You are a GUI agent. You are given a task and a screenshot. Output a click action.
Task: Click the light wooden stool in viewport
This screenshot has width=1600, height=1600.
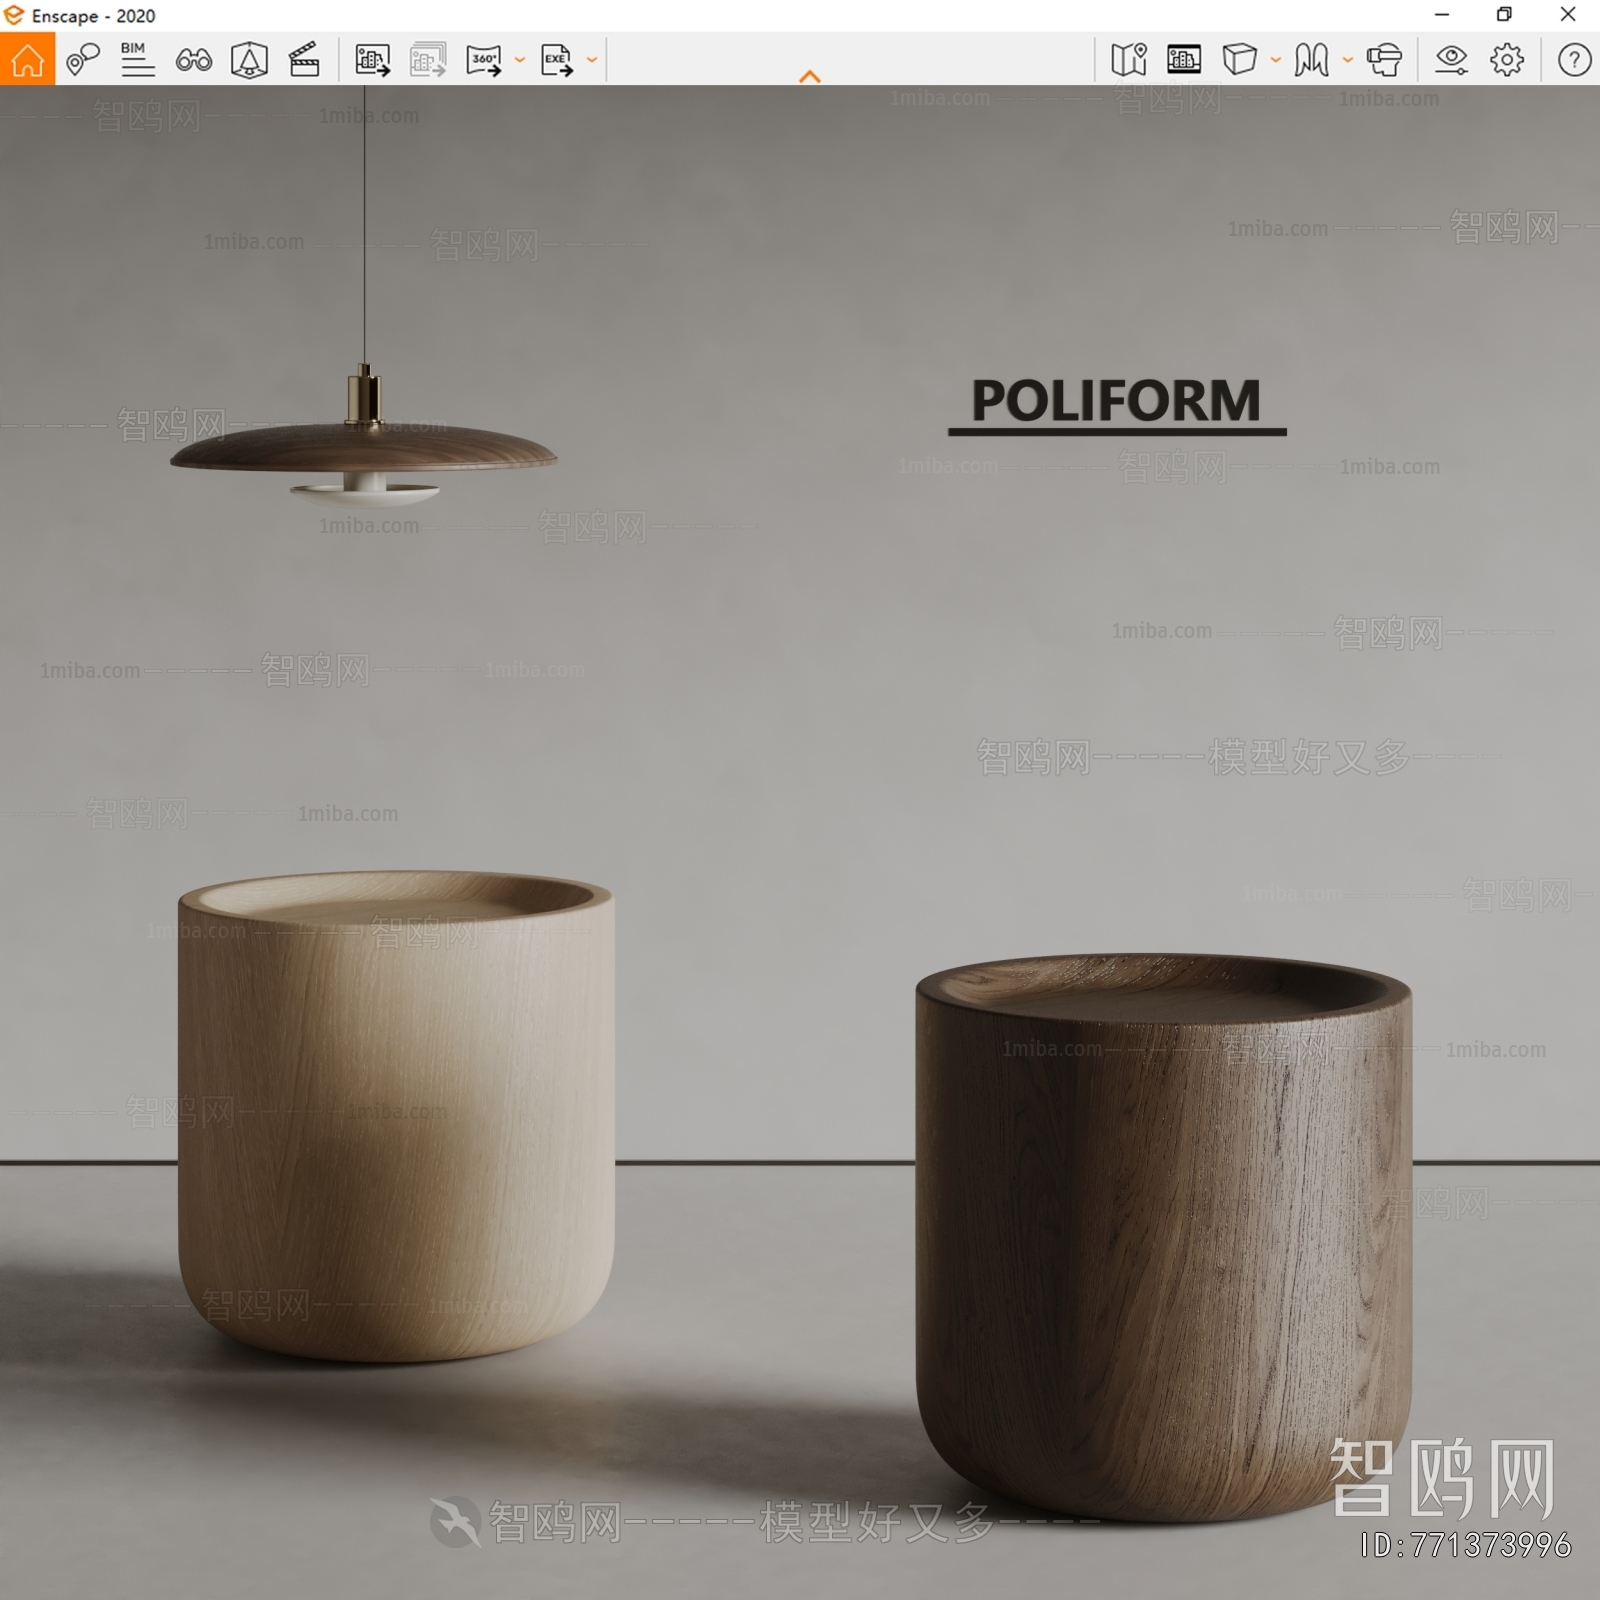coord(396,1115)
